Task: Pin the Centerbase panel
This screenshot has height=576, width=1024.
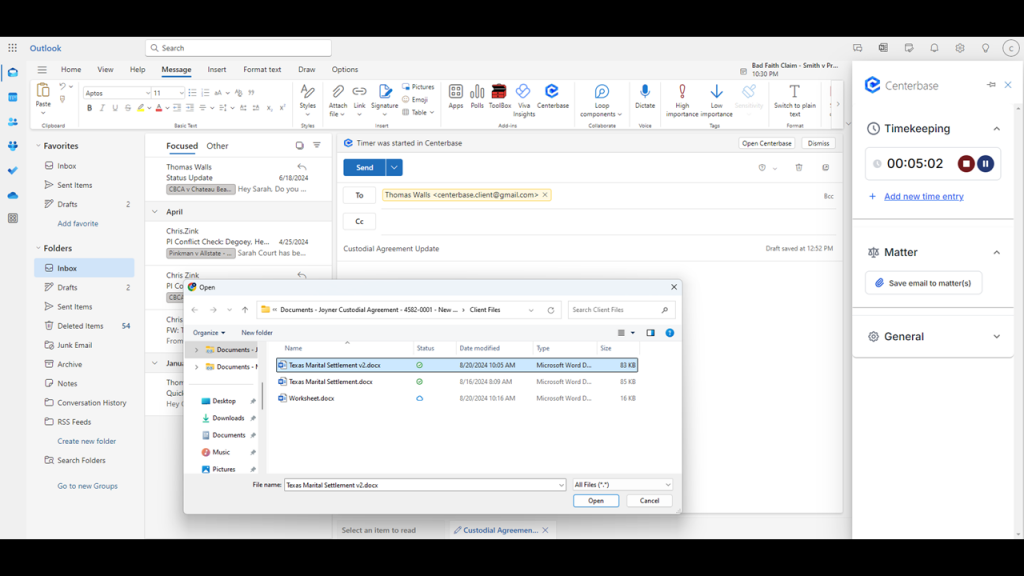Action: click(991, 85)
